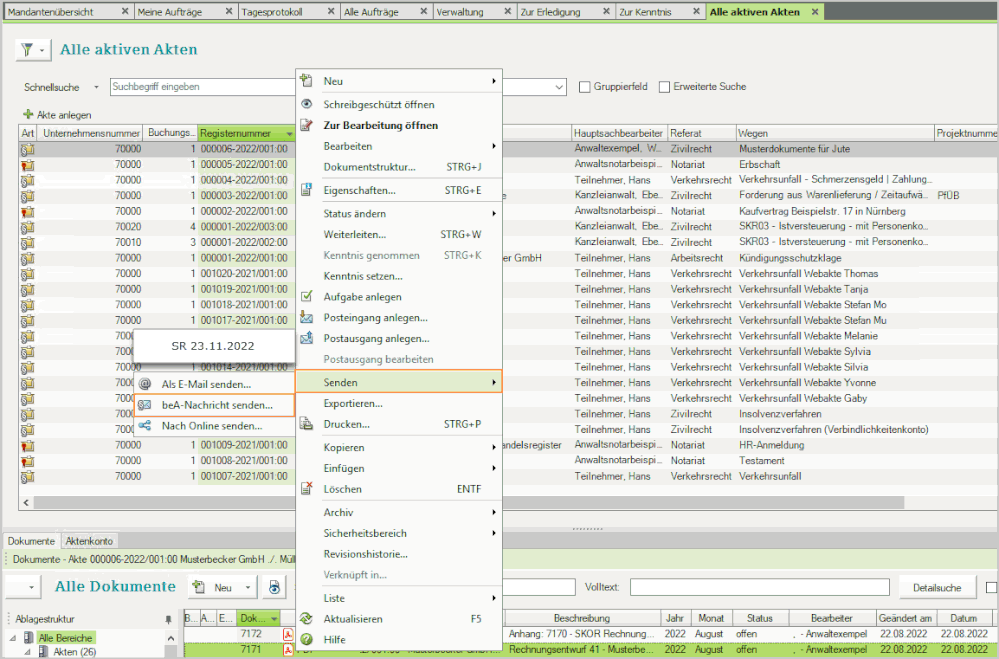Open the Aktenkonto tab
999x659 pixels.
pos(88,540)
